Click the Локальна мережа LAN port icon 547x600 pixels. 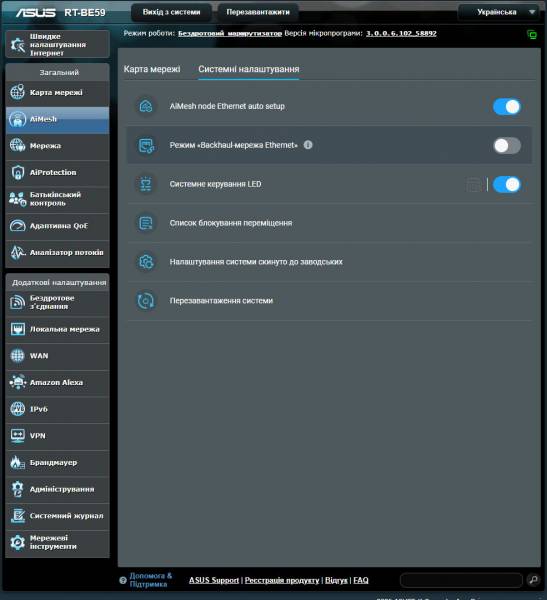17,329
